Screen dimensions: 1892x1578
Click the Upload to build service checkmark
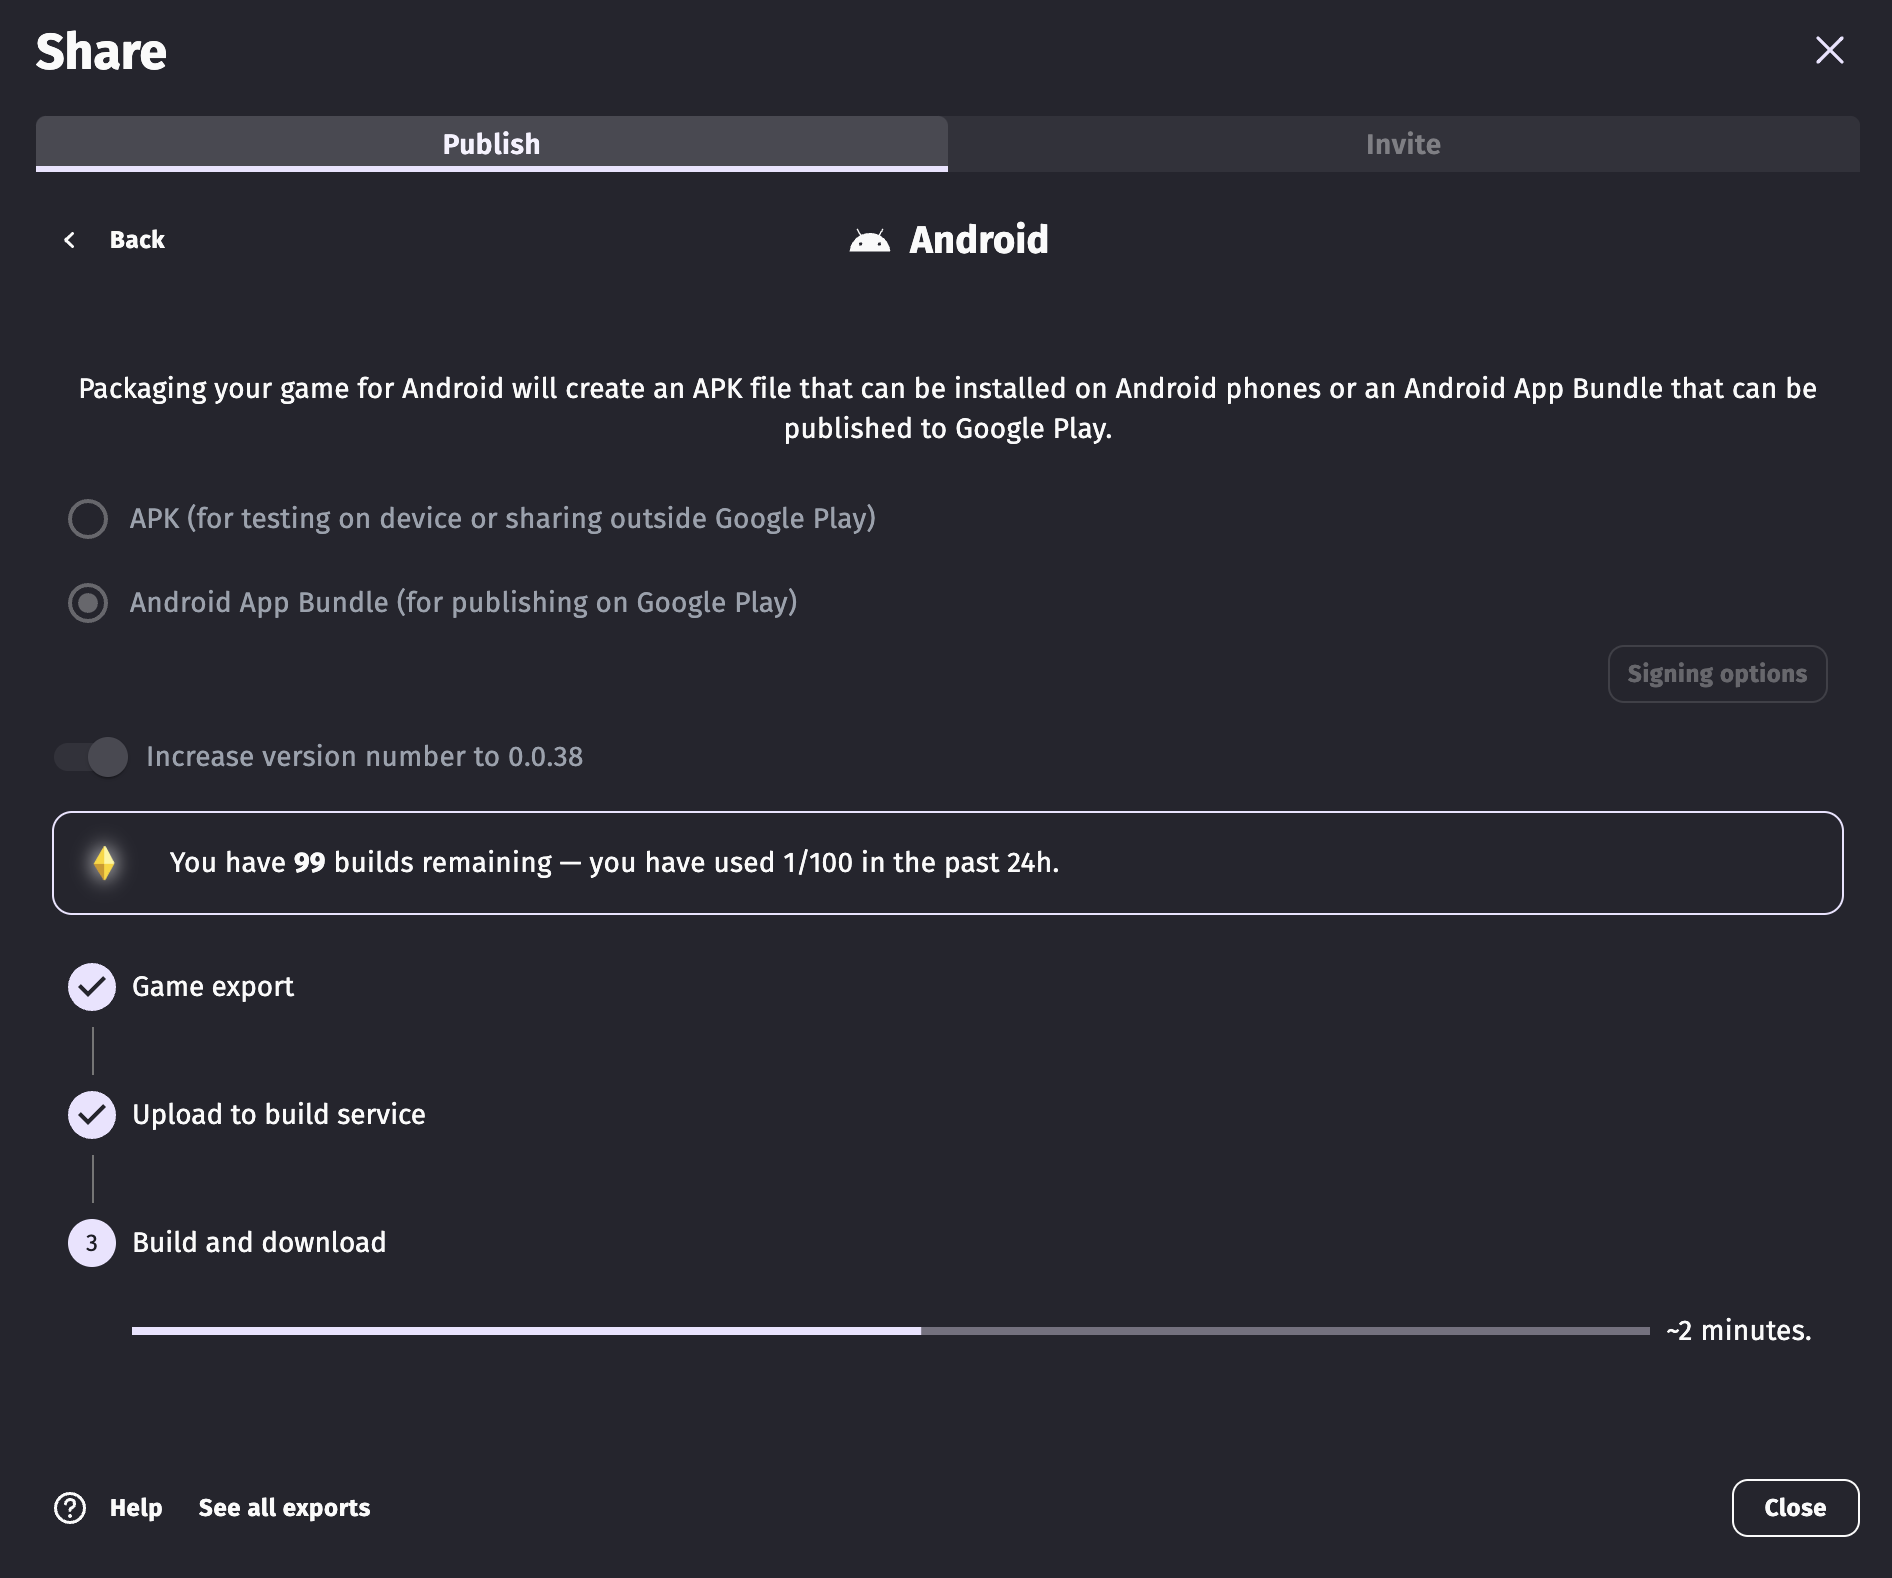tap(92, 1115)
